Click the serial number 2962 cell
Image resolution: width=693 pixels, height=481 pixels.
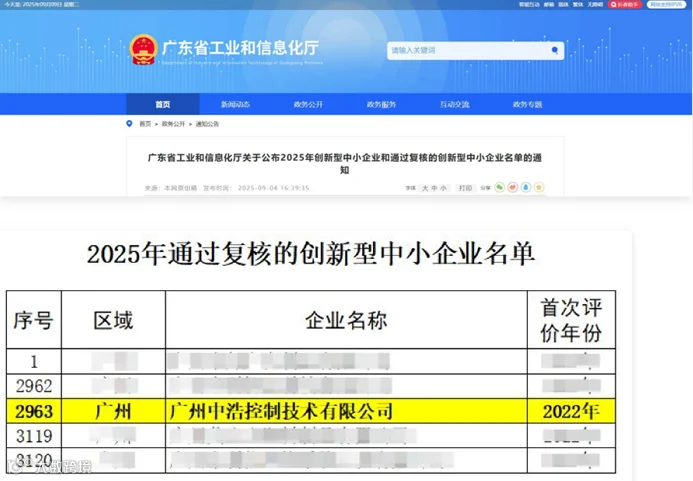pos(34,386)
